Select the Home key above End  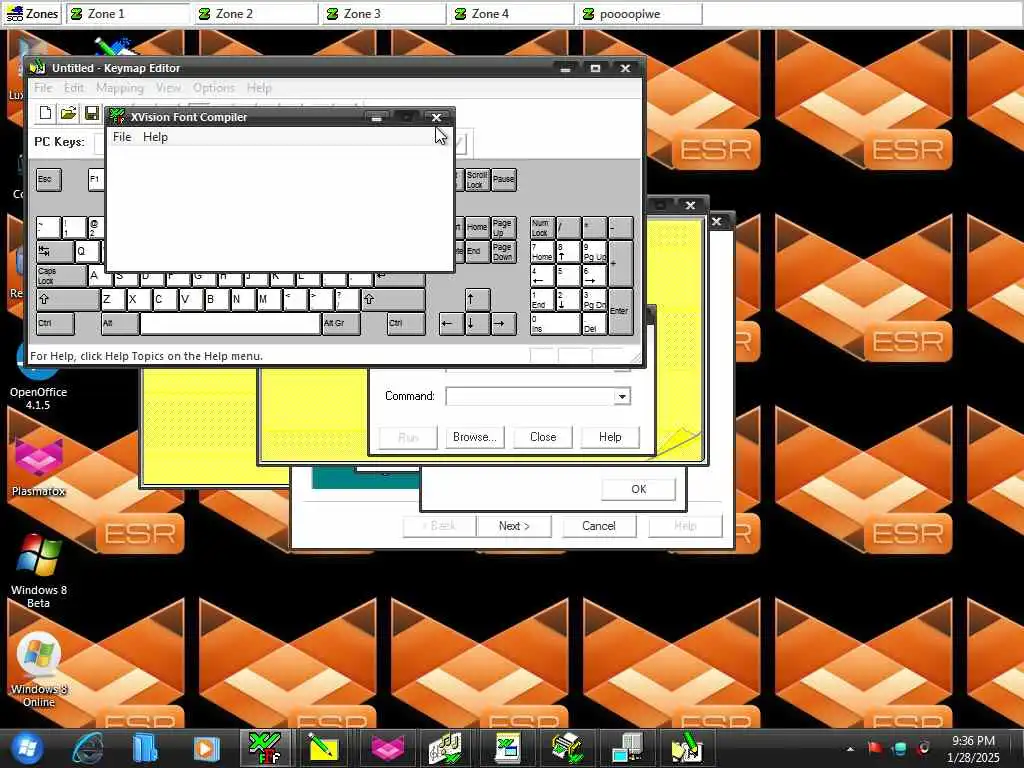click(477, 228)
